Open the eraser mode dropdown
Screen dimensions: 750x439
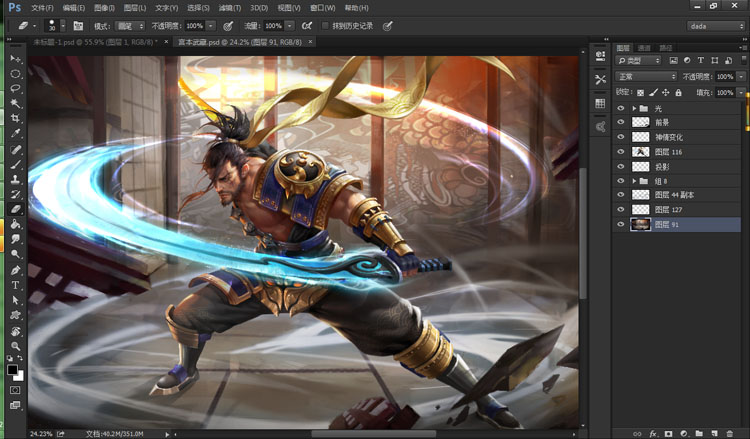(130, 26)
